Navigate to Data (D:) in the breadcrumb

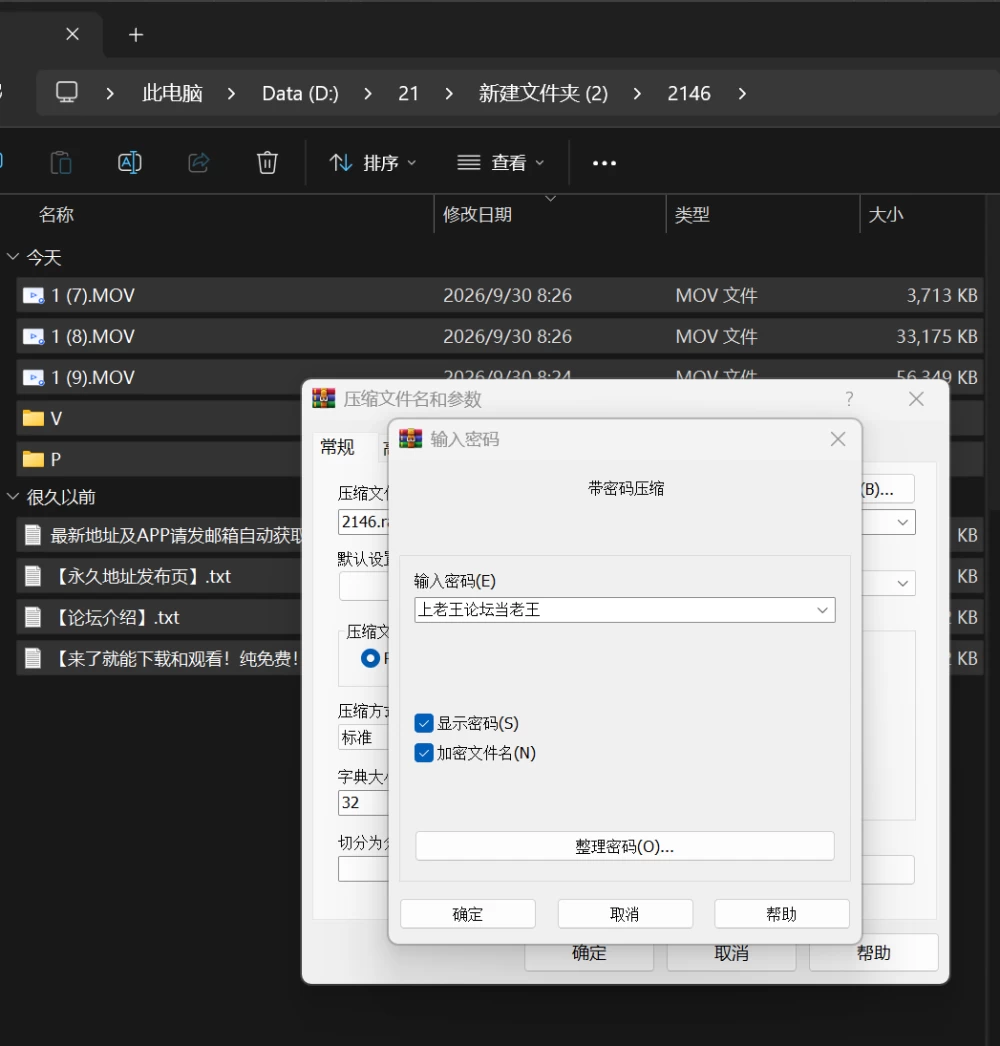click(x=300, y=93)
